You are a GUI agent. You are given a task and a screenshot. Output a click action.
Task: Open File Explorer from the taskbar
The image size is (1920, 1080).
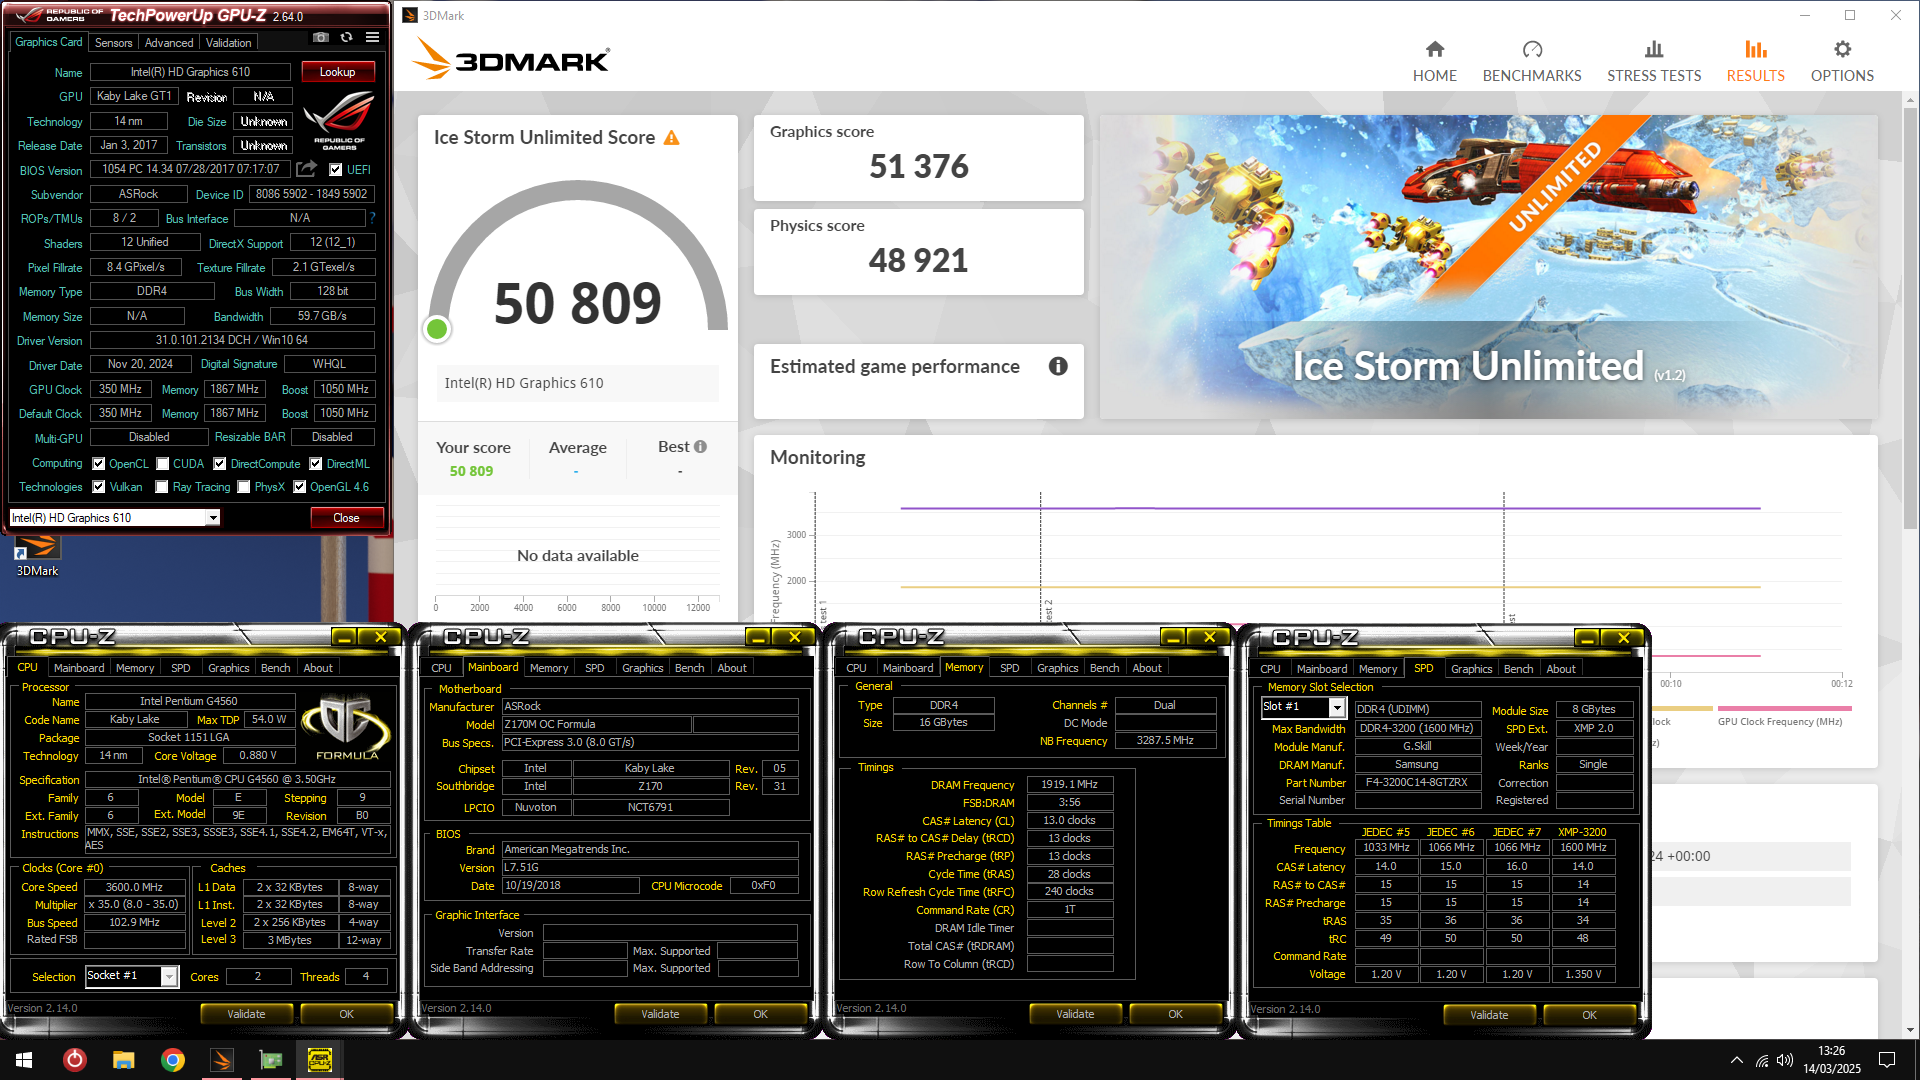click(x=123, y=1060)
